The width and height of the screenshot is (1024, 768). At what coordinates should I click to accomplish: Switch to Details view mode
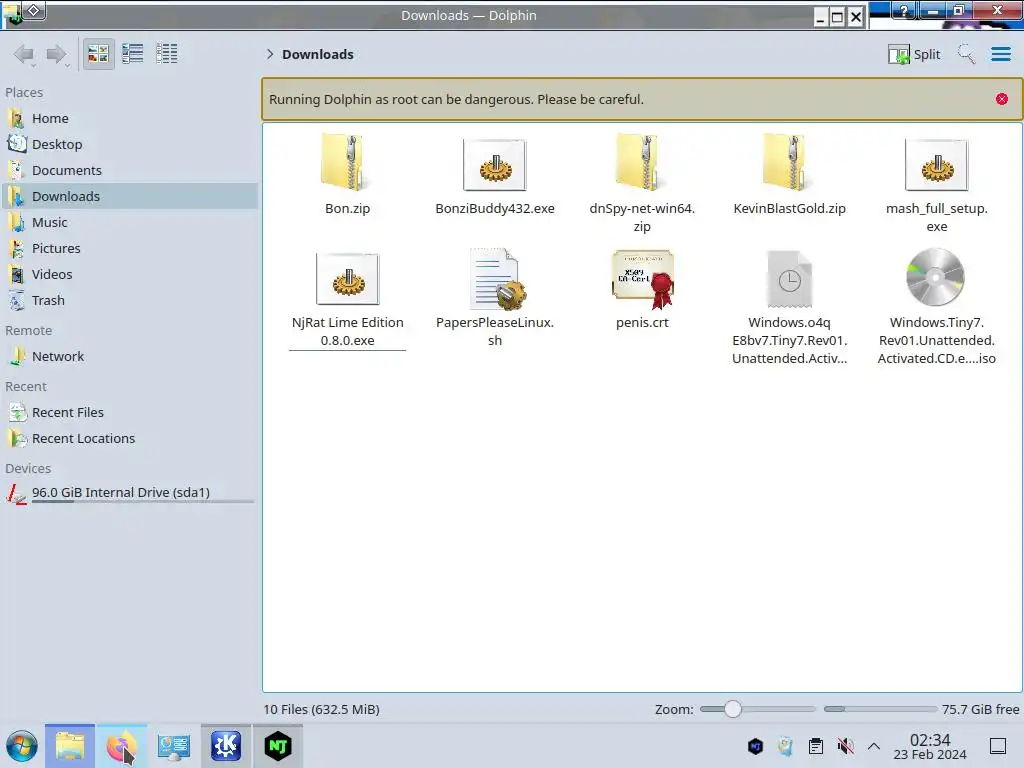(167, 54)
